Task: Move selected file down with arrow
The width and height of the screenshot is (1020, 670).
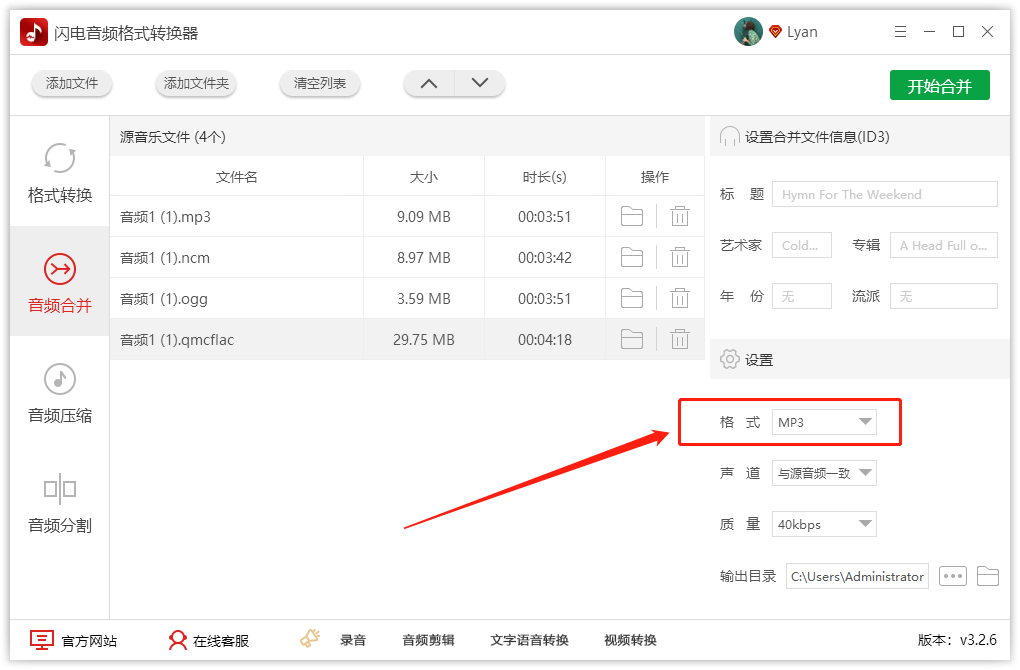Action: [479, 83]
